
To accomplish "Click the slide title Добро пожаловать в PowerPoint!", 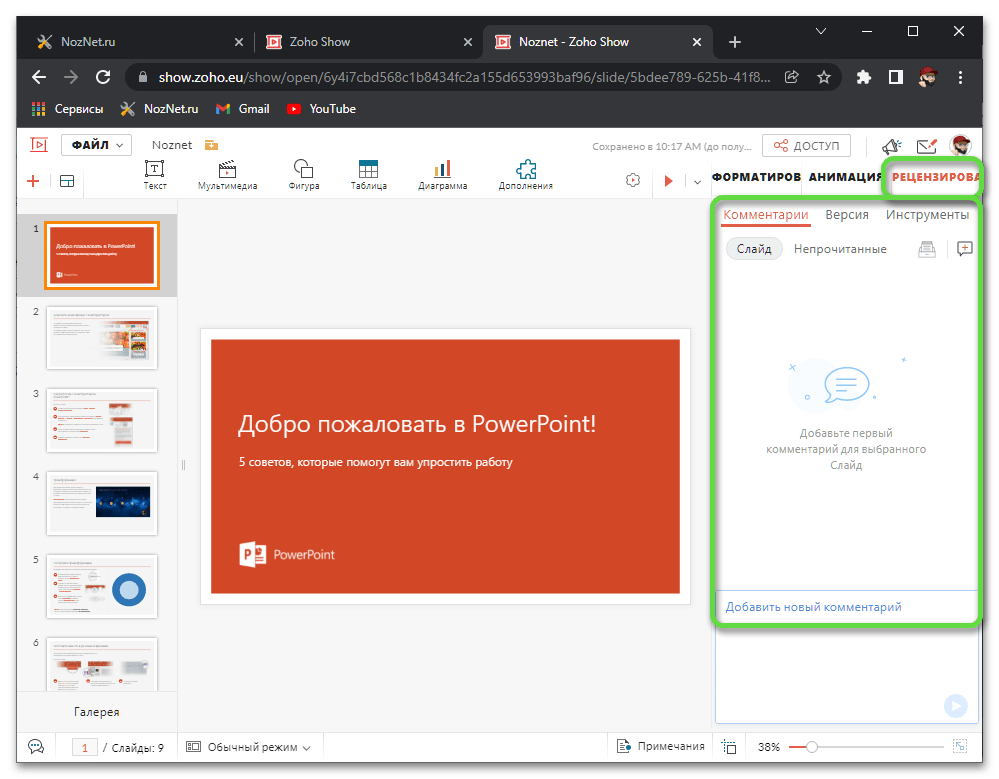I will (417, 424).
